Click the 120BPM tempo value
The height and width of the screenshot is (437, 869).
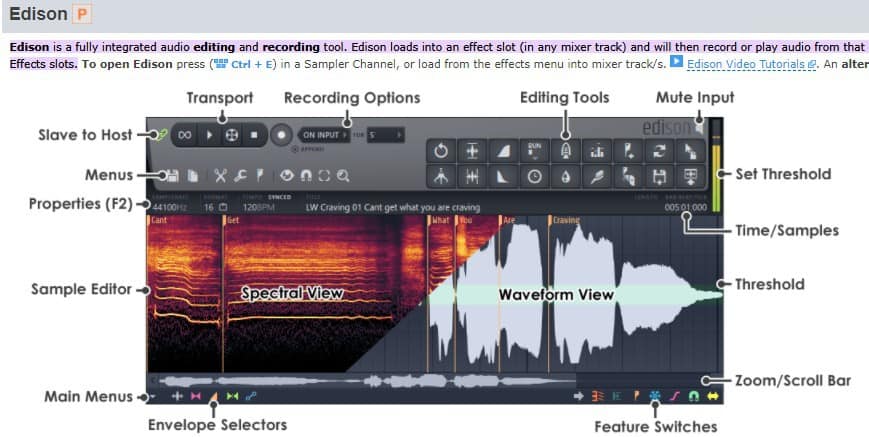coord(259,208)
